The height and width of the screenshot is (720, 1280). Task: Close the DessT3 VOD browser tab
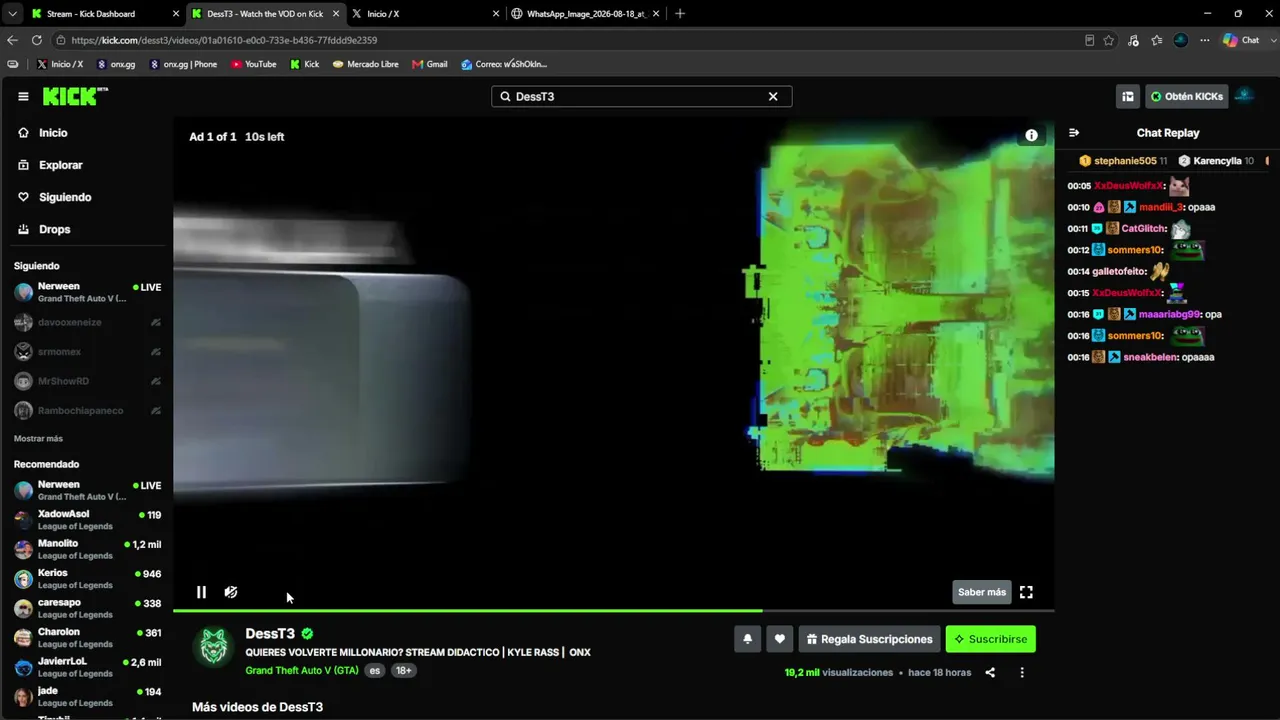tap(335, 14)
